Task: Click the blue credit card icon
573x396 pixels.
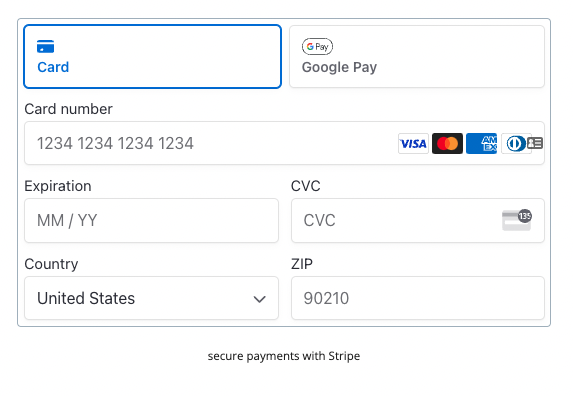Action: click(46, 47)
